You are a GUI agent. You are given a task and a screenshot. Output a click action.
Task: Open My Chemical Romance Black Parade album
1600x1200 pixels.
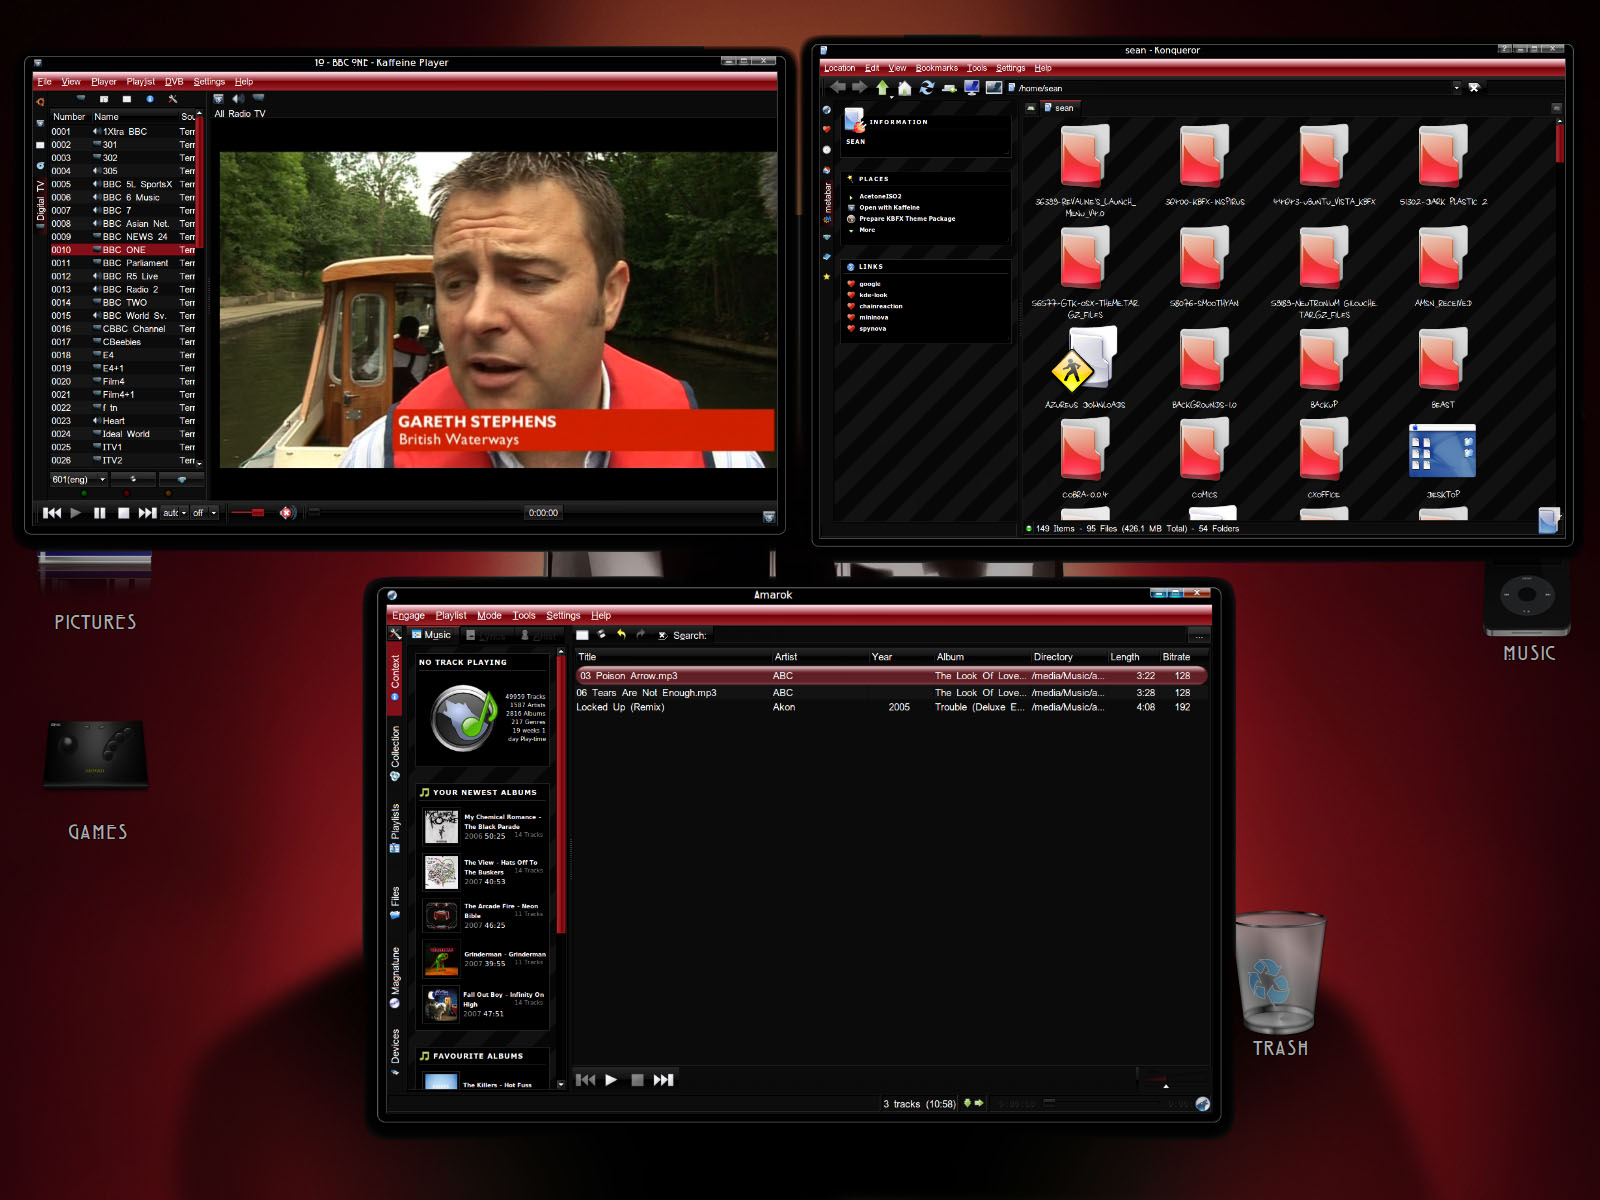(484, 826)
